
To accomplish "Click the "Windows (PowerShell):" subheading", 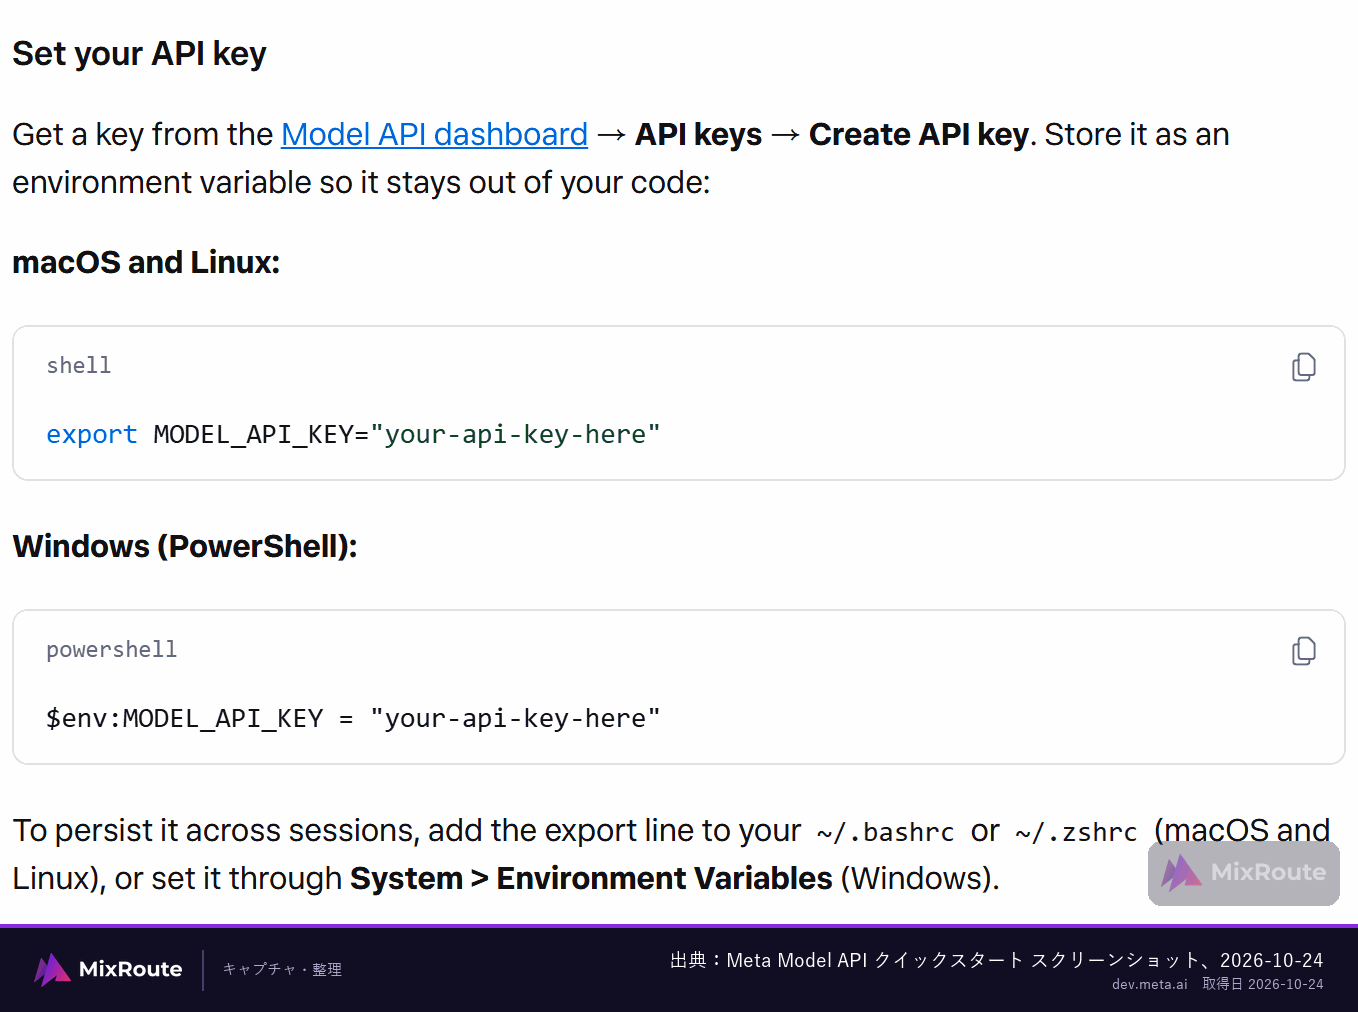I will [x=185, y=546].
